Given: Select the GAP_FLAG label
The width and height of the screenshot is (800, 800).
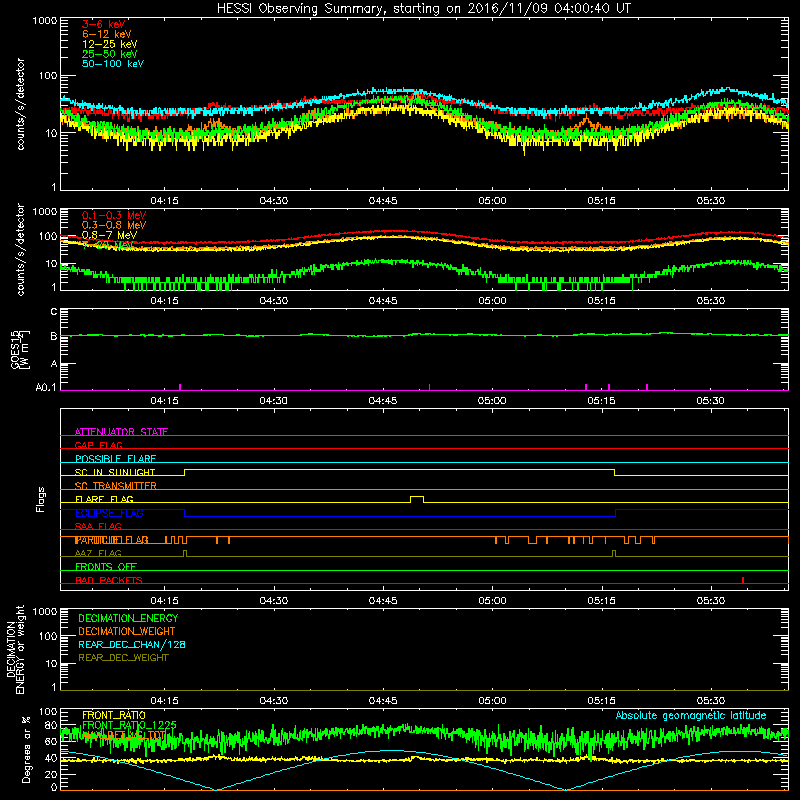Looking at the screenshot, I should (x=98, y=445).
